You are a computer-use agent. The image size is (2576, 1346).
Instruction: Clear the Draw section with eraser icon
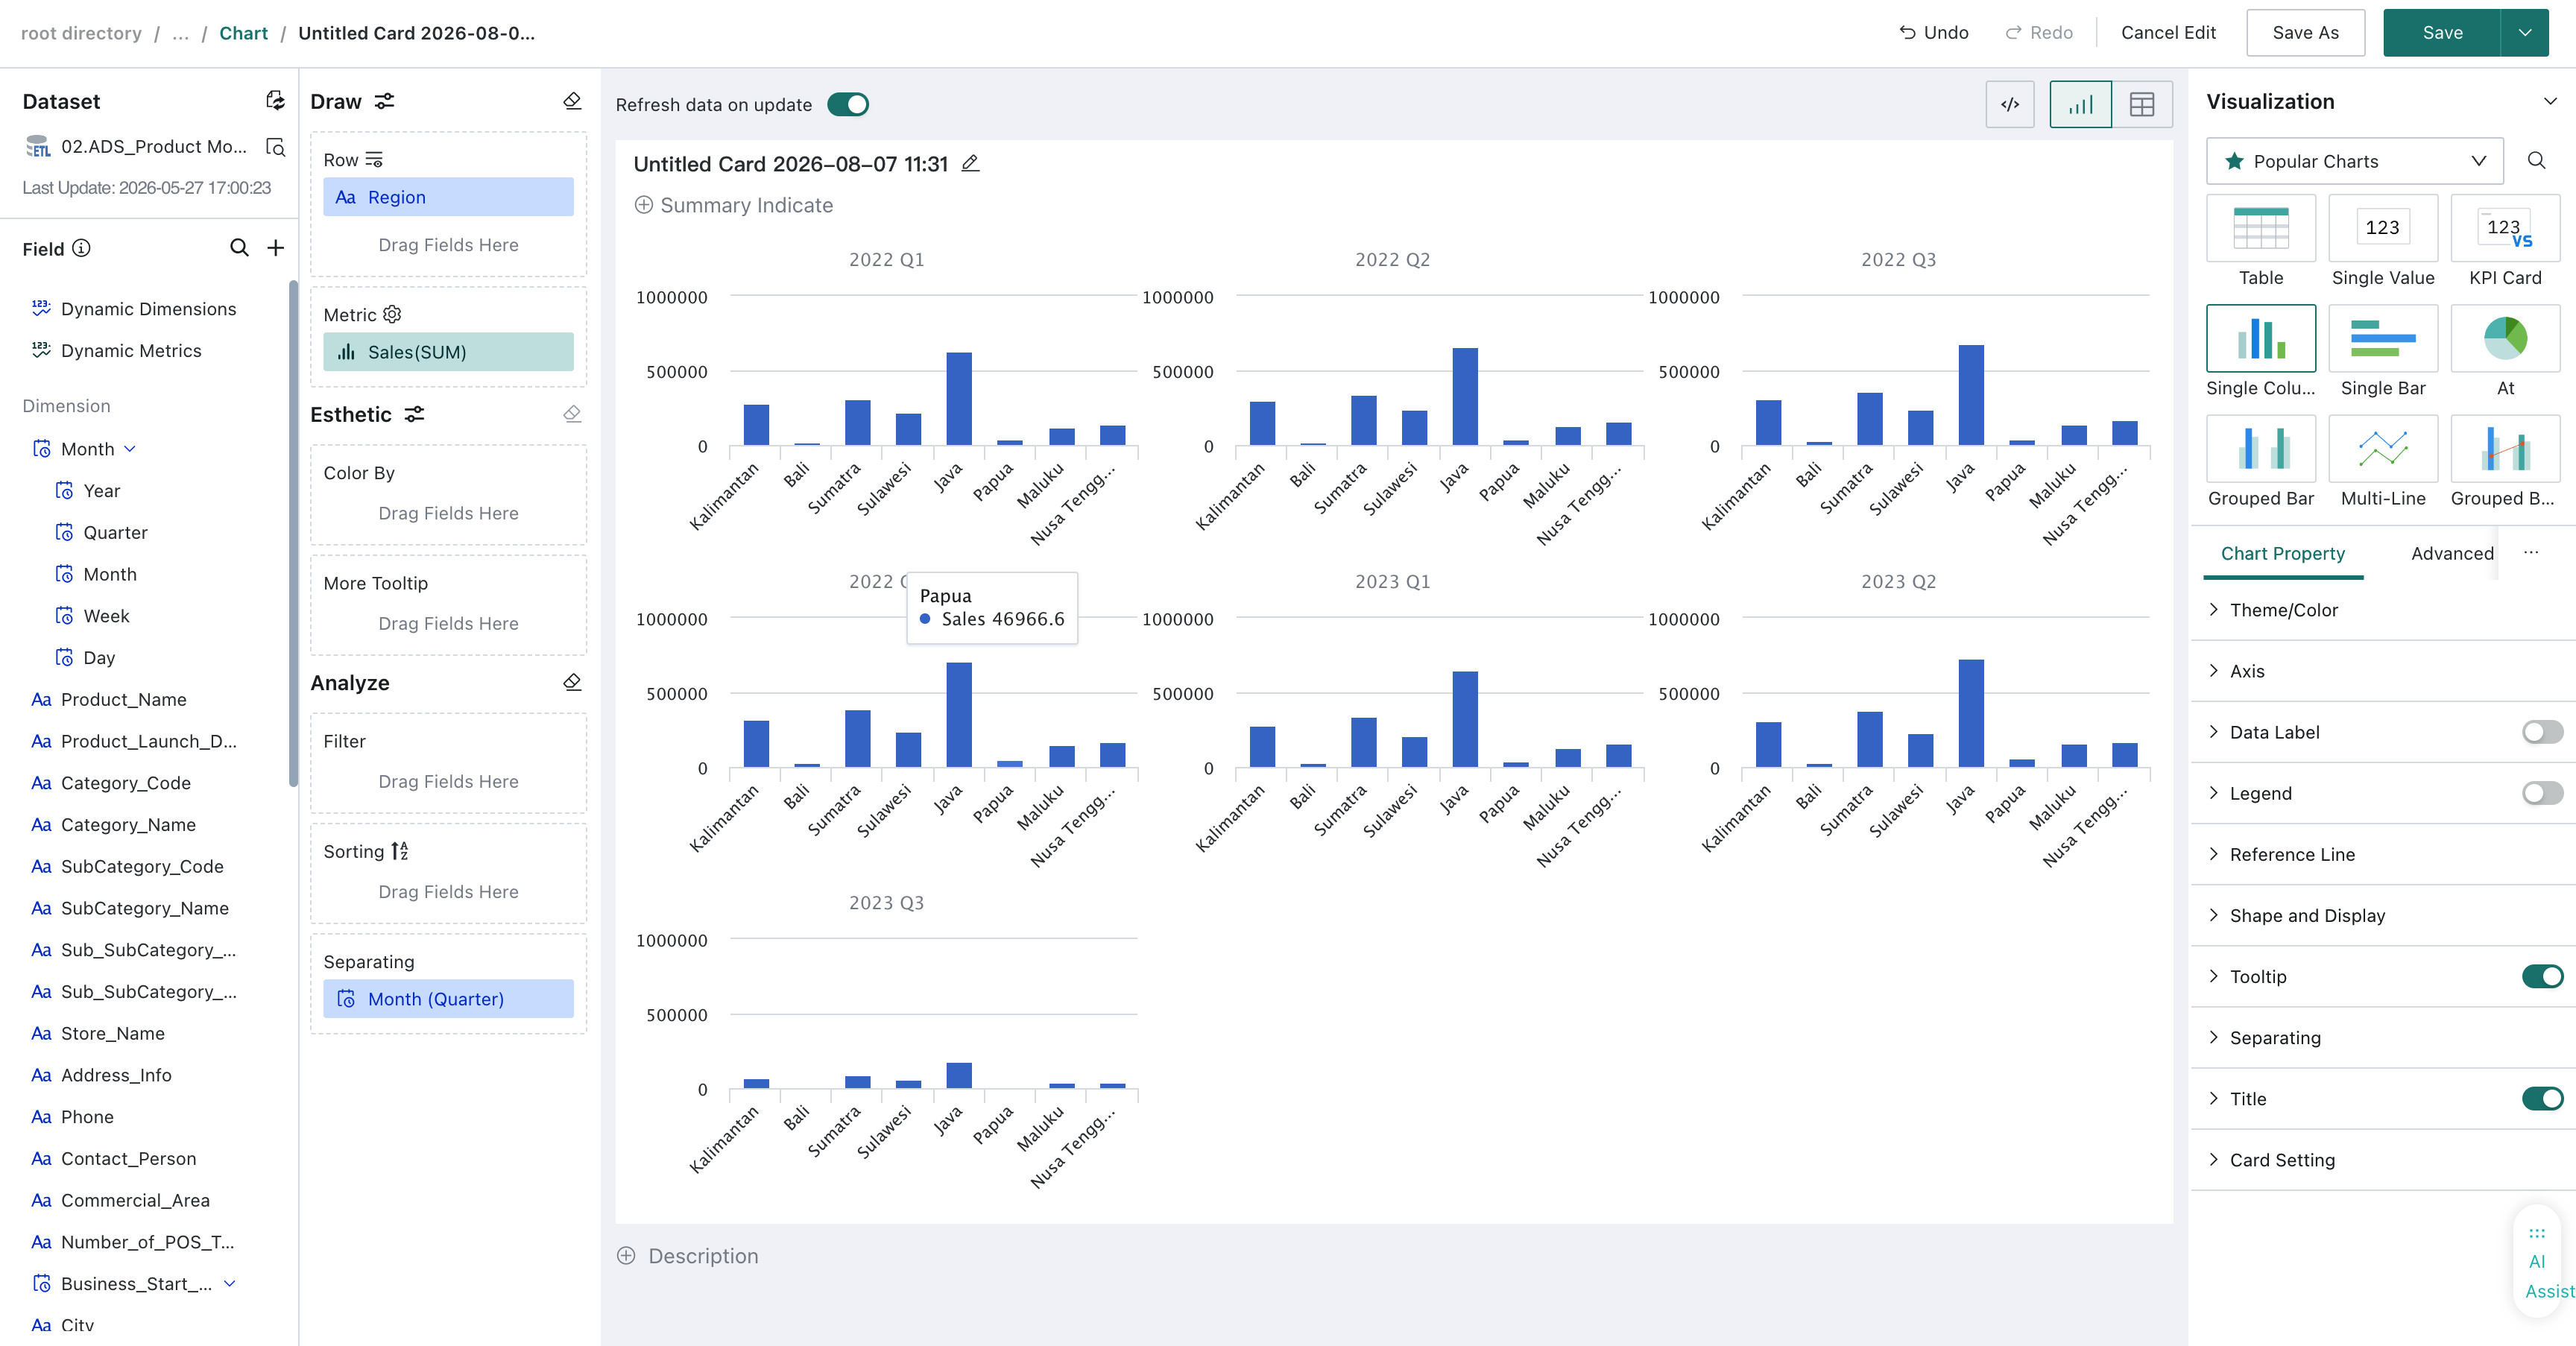click(x=572, y=101)
